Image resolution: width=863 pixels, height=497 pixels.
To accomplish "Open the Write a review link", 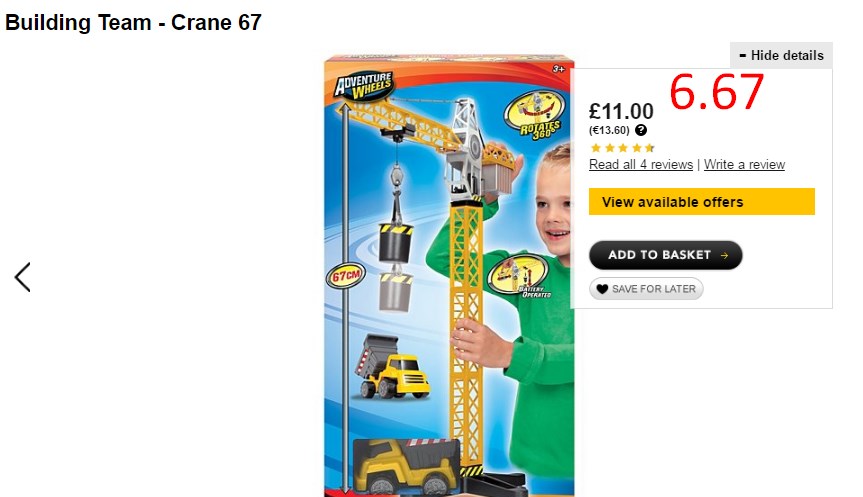I will [744, 165].
